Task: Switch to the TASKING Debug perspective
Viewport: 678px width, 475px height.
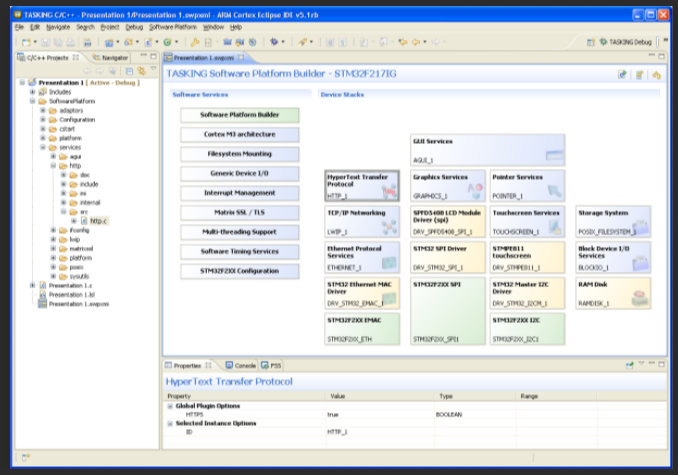Action: (626, 42)
